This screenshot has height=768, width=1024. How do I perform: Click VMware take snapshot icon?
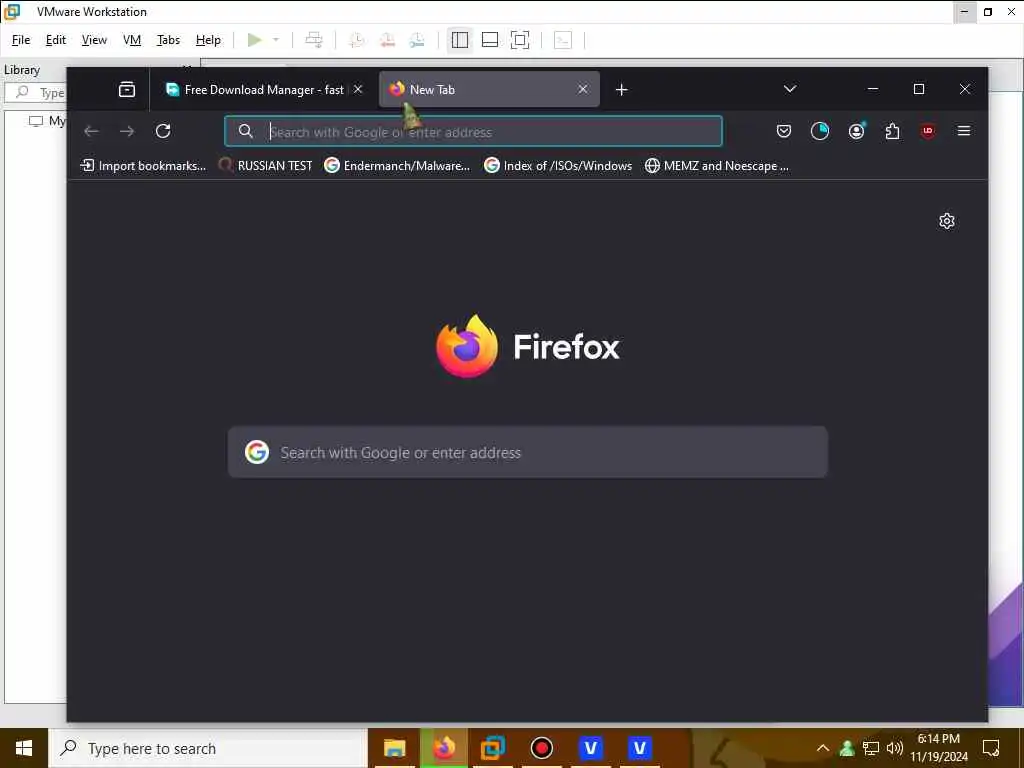click(357, 40)
